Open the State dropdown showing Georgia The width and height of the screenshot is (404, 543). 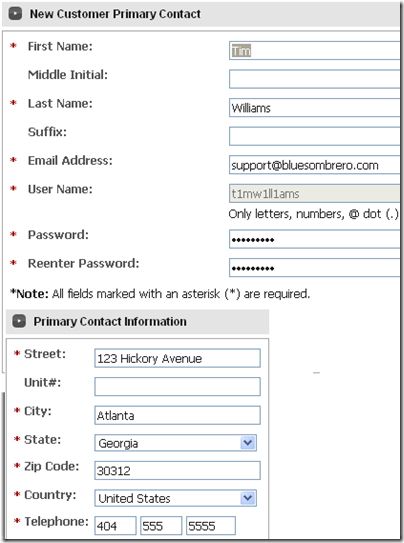pyautogui.click(x=176, y=443)
